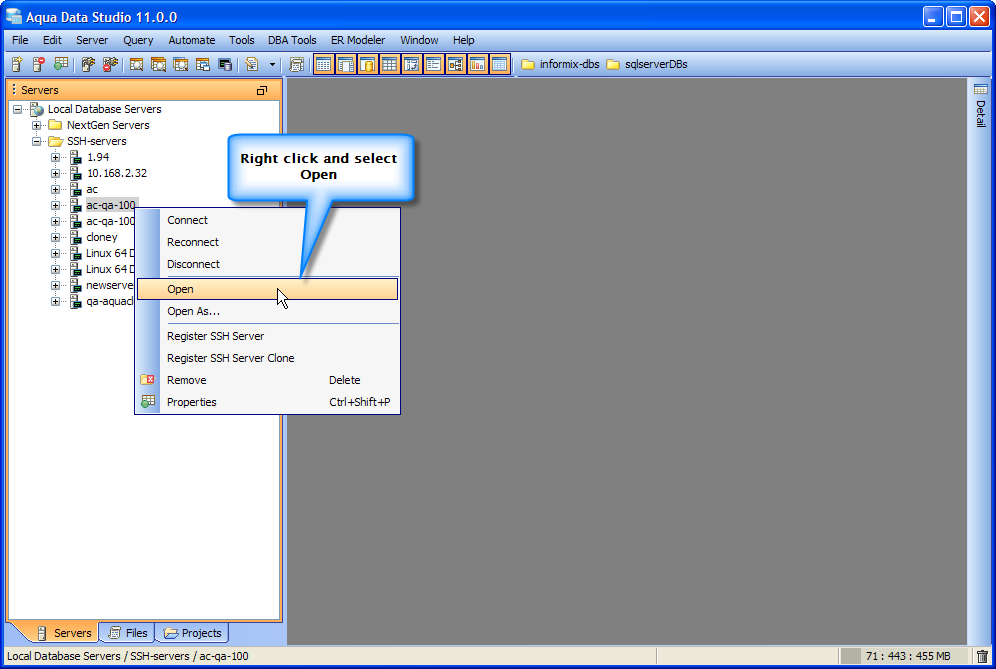Click the trash can garbage collection icon
The height and width of the screenshot is (669, 996).
[983, 656]
